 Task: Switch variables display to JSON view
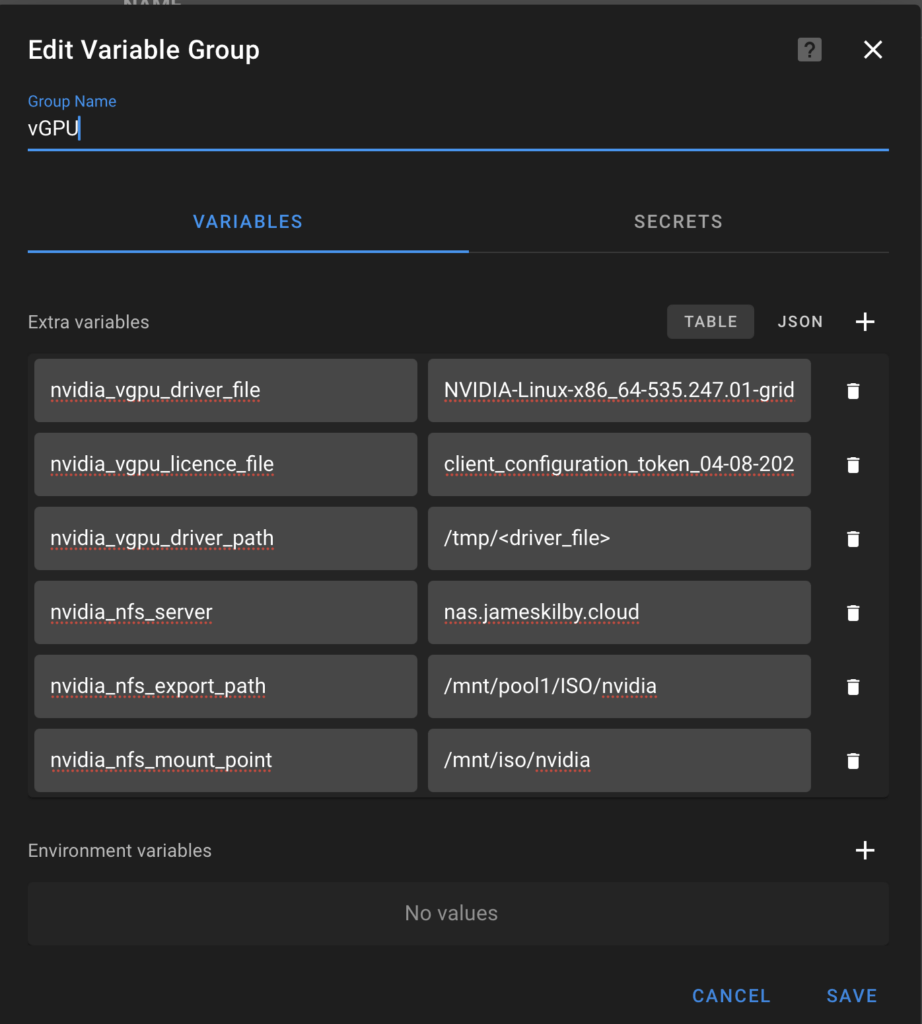[x=800, y=321]
